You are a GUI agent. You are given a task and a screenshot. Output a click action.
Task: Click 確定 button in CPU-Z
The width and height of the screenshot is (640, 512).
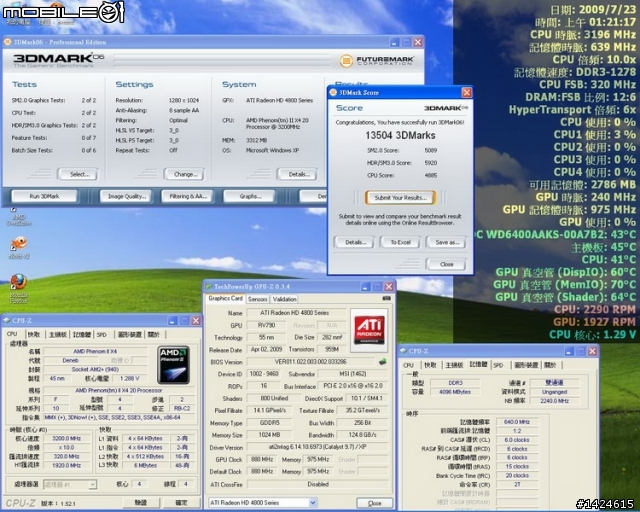[x=181, y=503]
